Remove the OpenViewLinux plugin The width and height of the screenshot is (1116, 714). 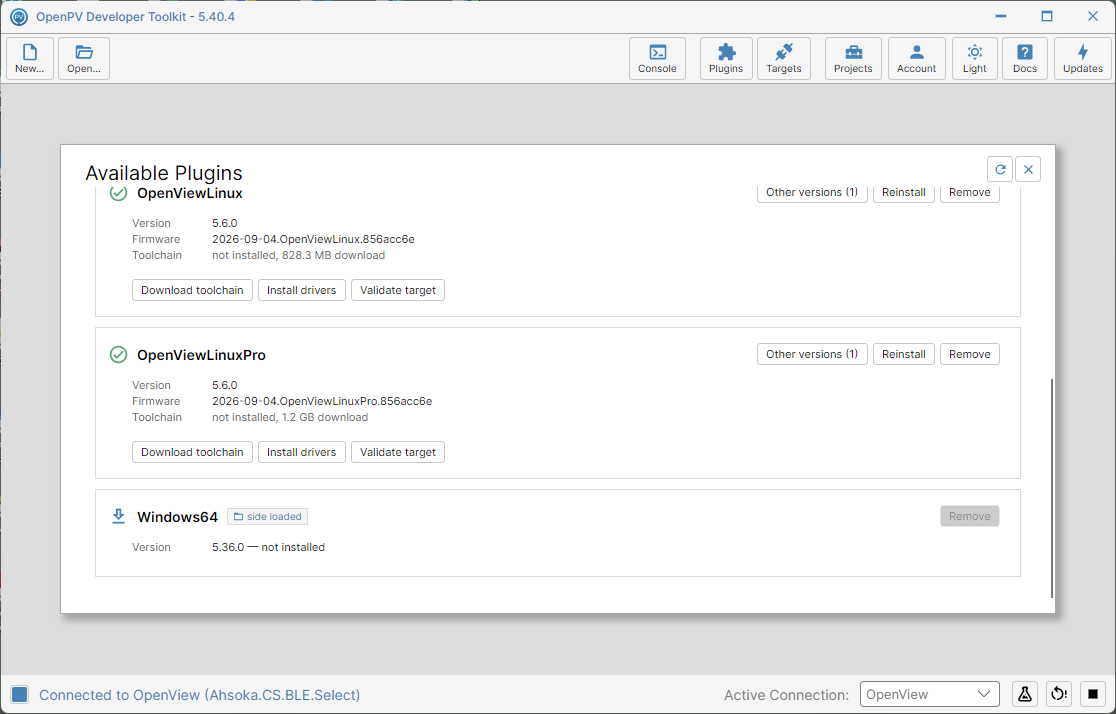[969, 193]
